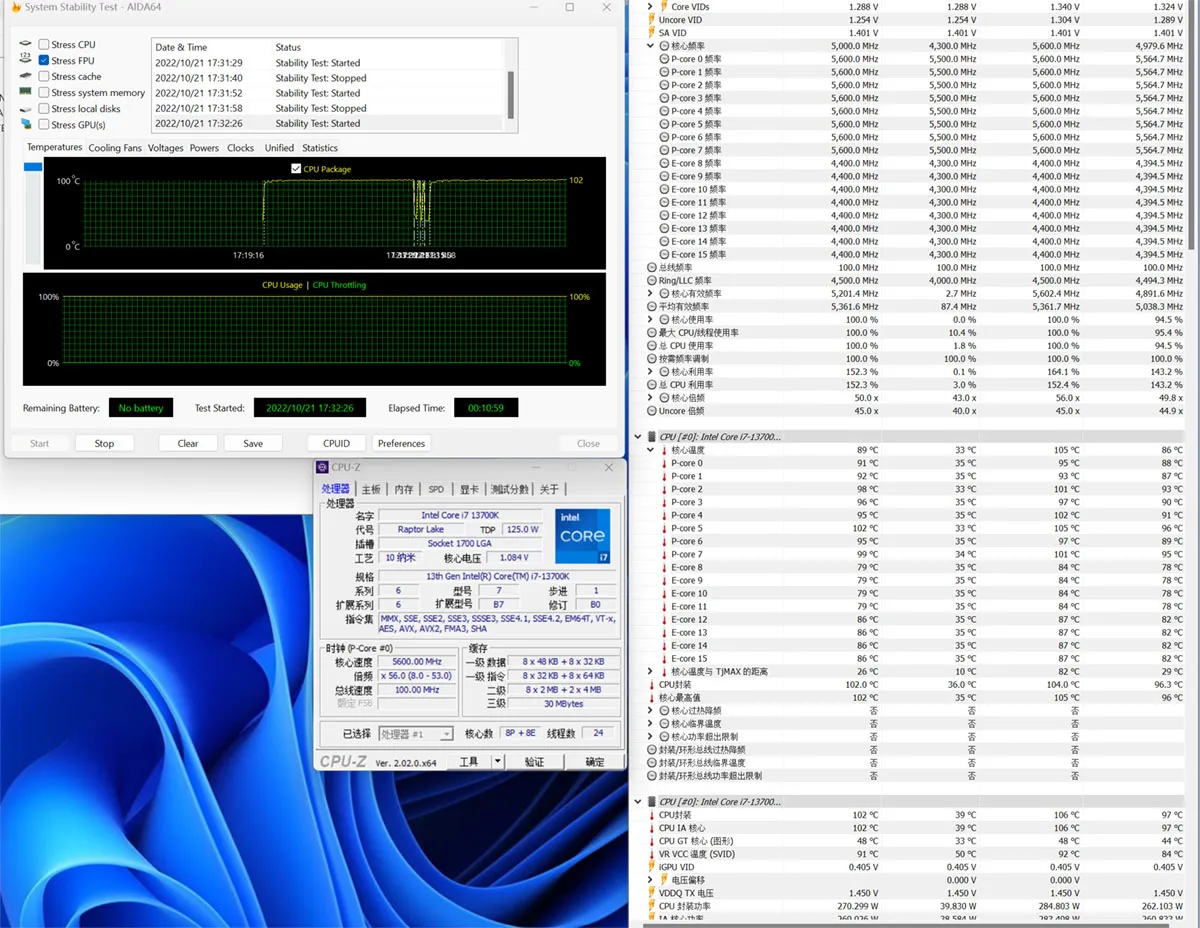Viewport: 1200px width, 928px height.
Task: Select the 17:32:26 Stability Test: Started log row
Action: [x=329, y=123]
